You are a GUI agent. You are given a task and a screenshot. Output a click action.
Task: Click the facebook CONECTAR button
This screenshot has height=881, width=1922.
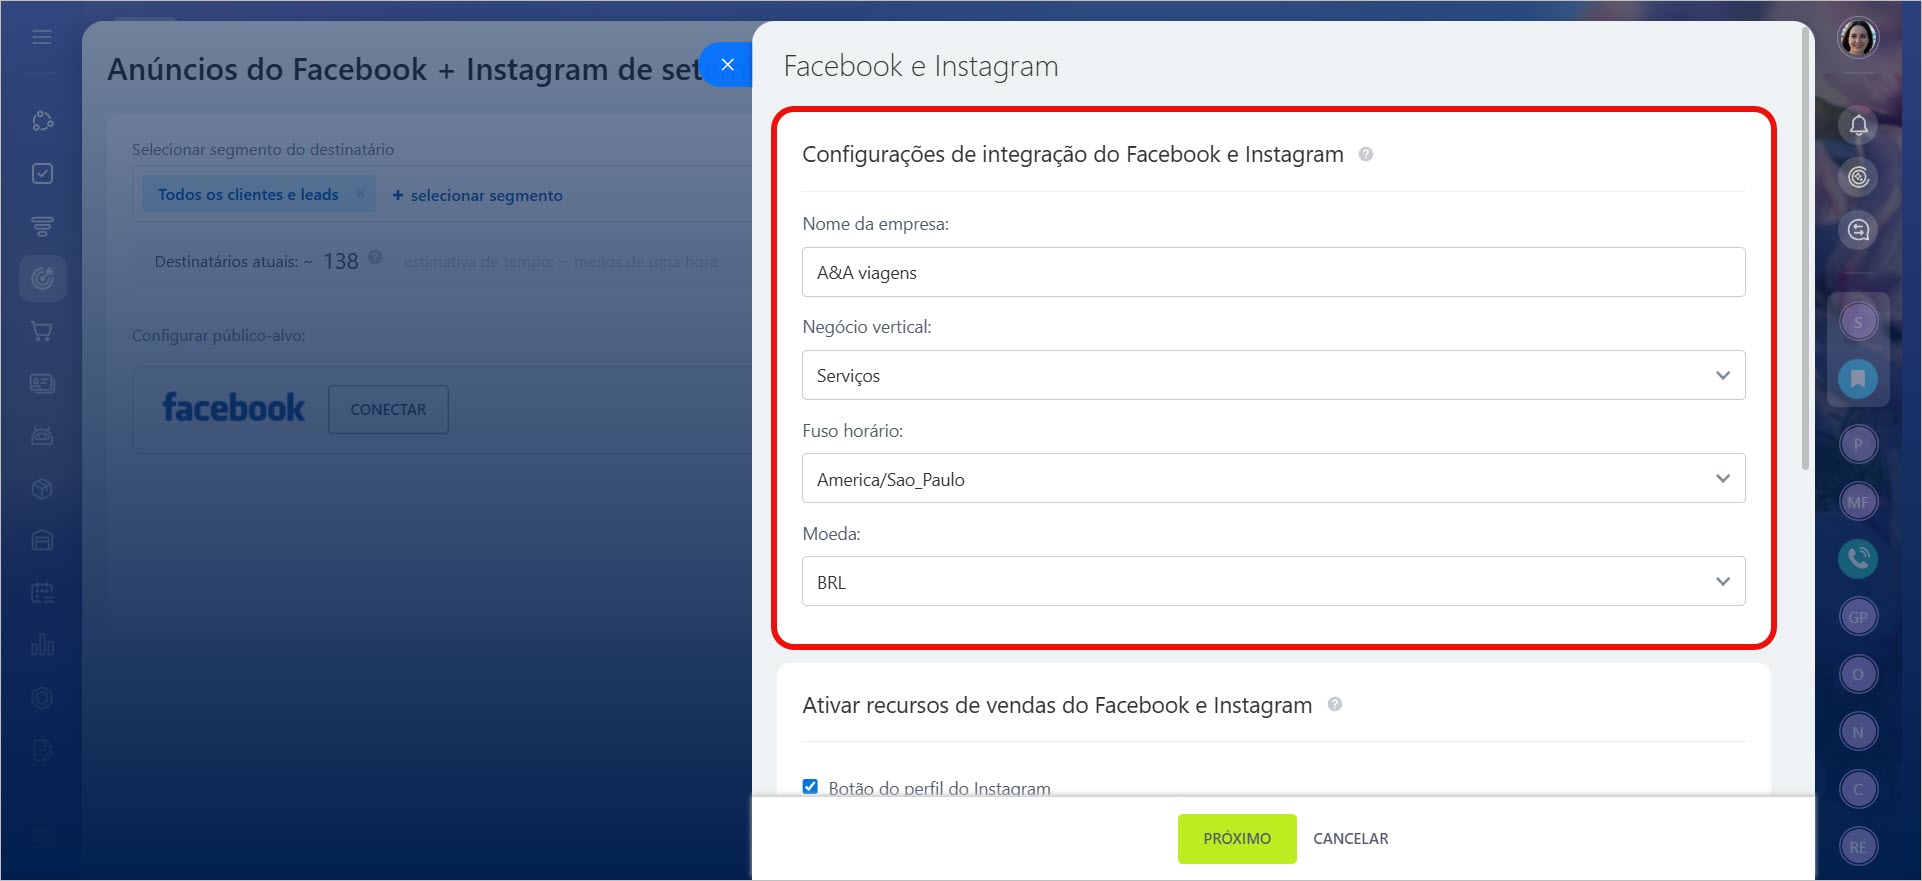tap(388, 409)
